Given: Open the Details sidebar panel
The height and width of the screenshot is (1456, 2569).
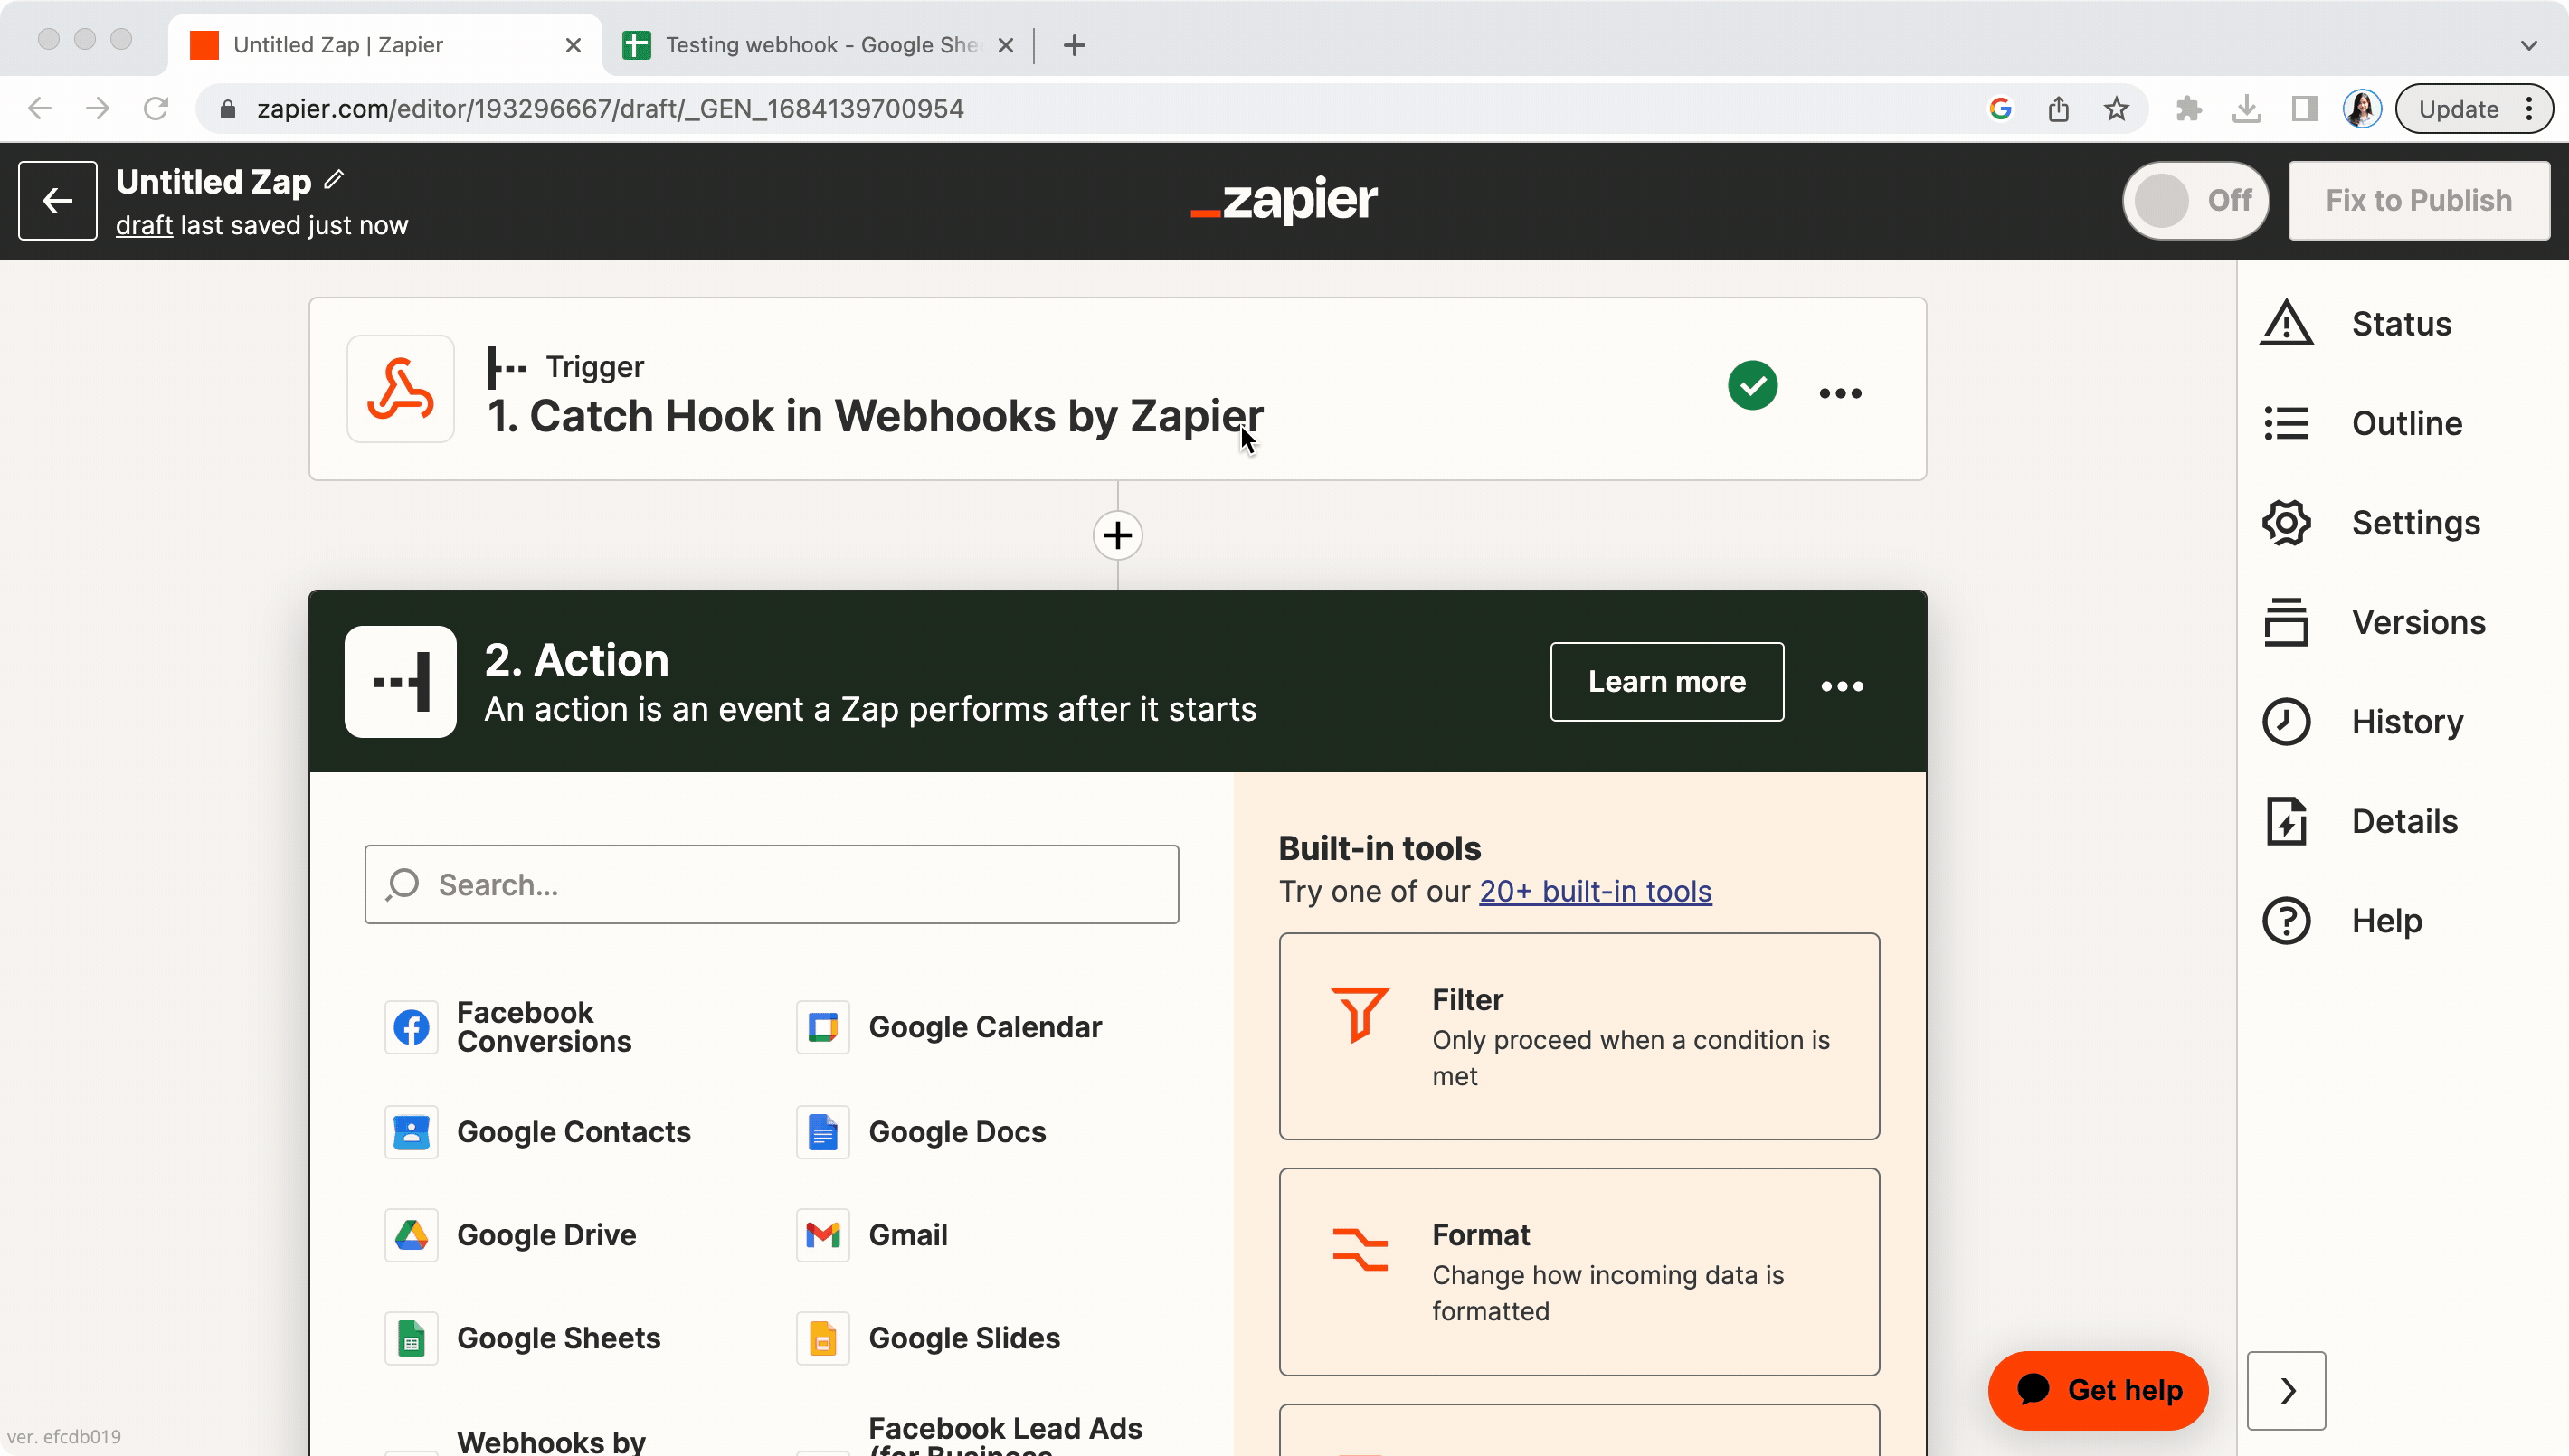Looking at the screenshot, I should tap(2403, 821).
